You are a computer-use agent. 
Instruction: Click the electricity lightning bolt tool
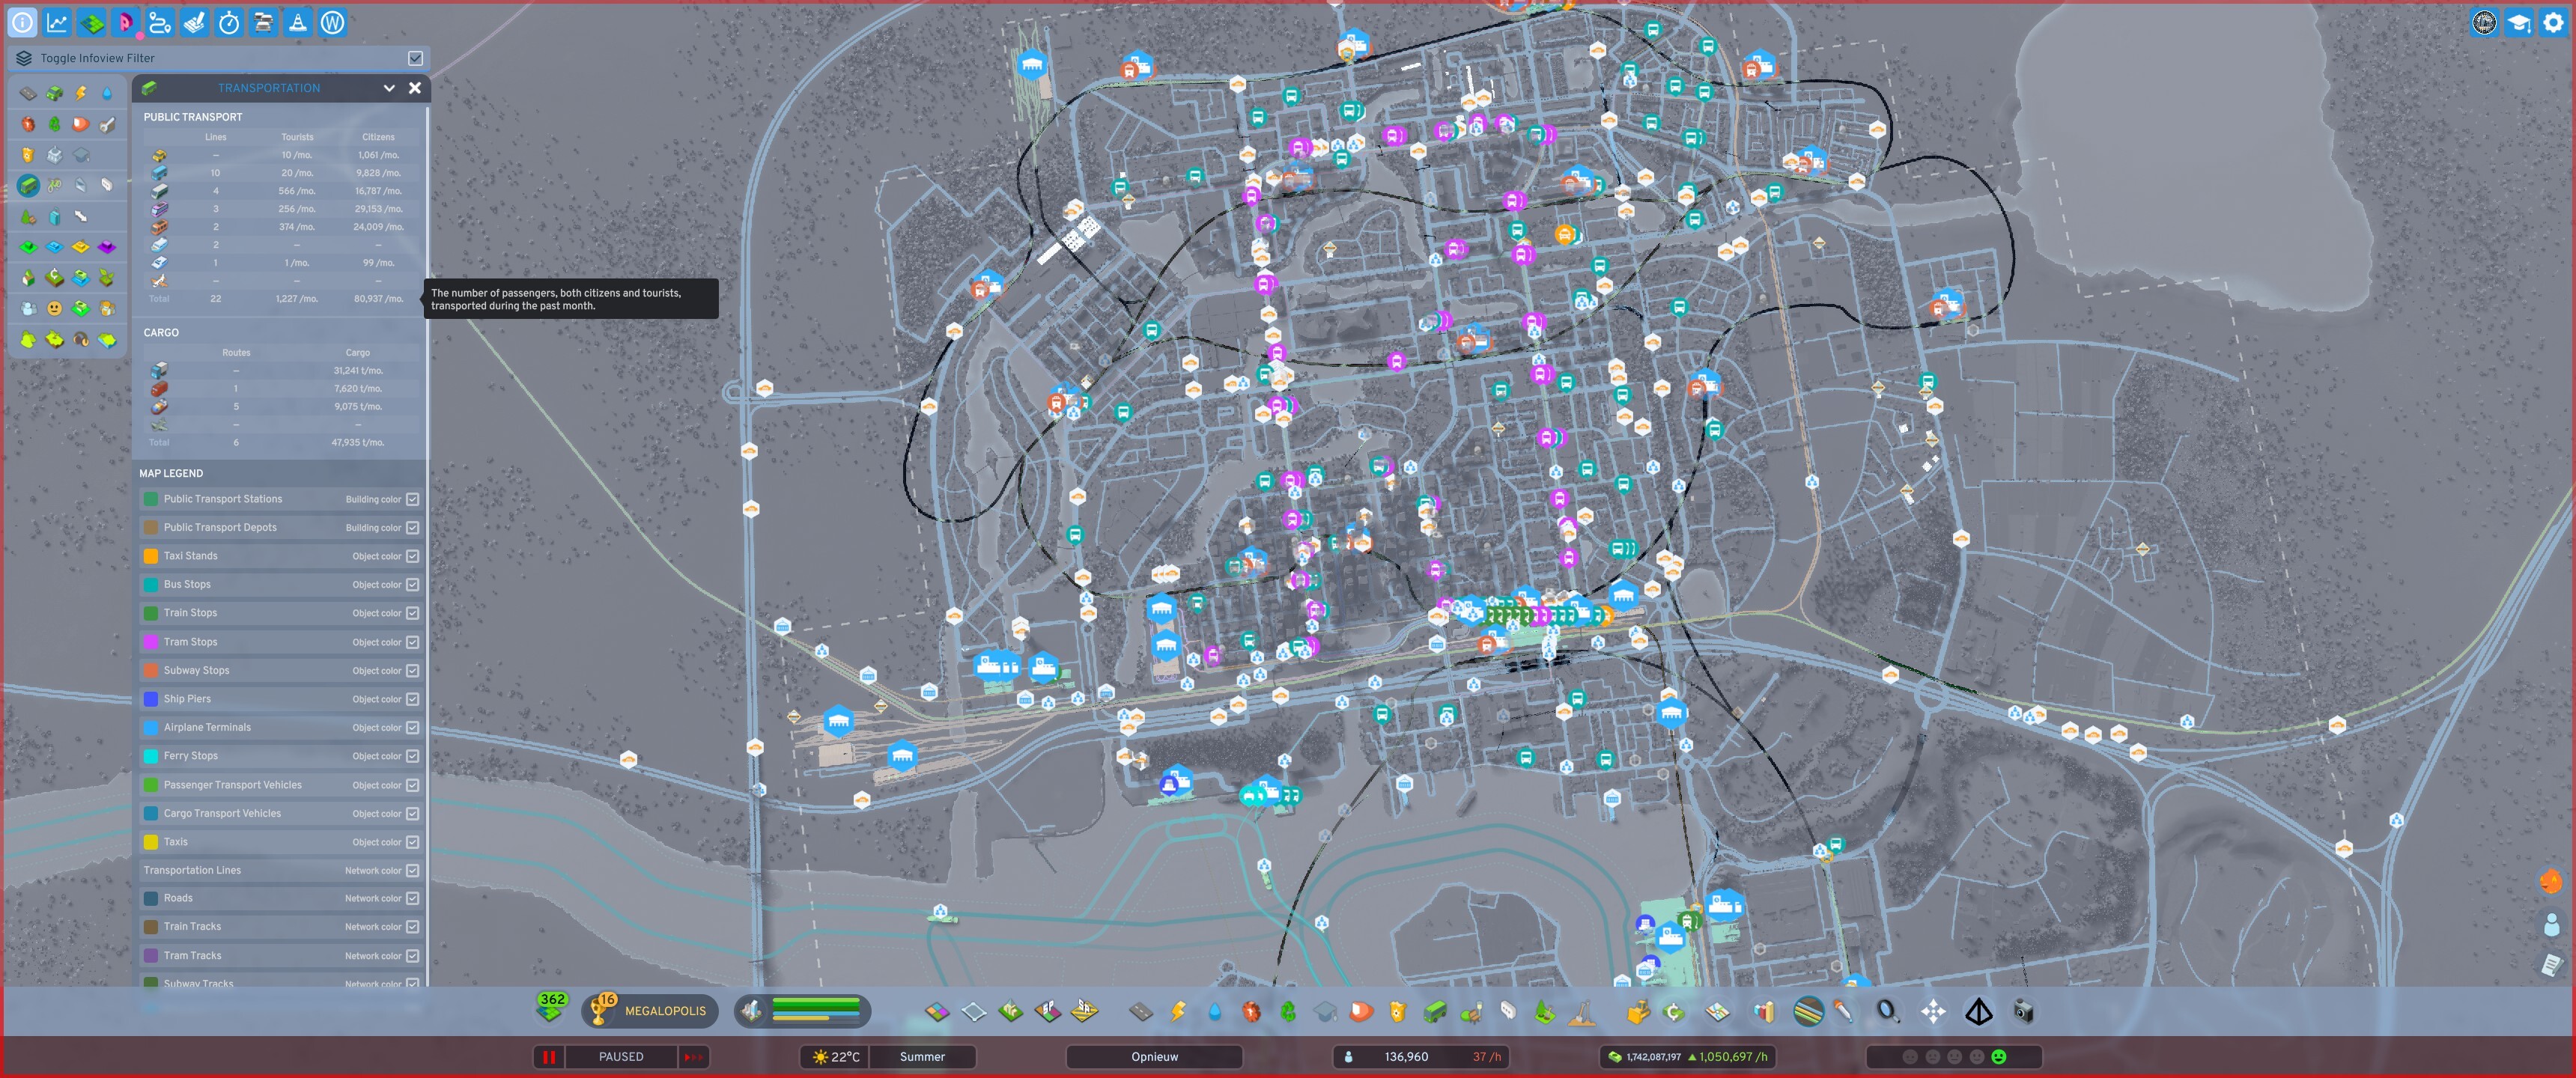pos(1178,1012)
